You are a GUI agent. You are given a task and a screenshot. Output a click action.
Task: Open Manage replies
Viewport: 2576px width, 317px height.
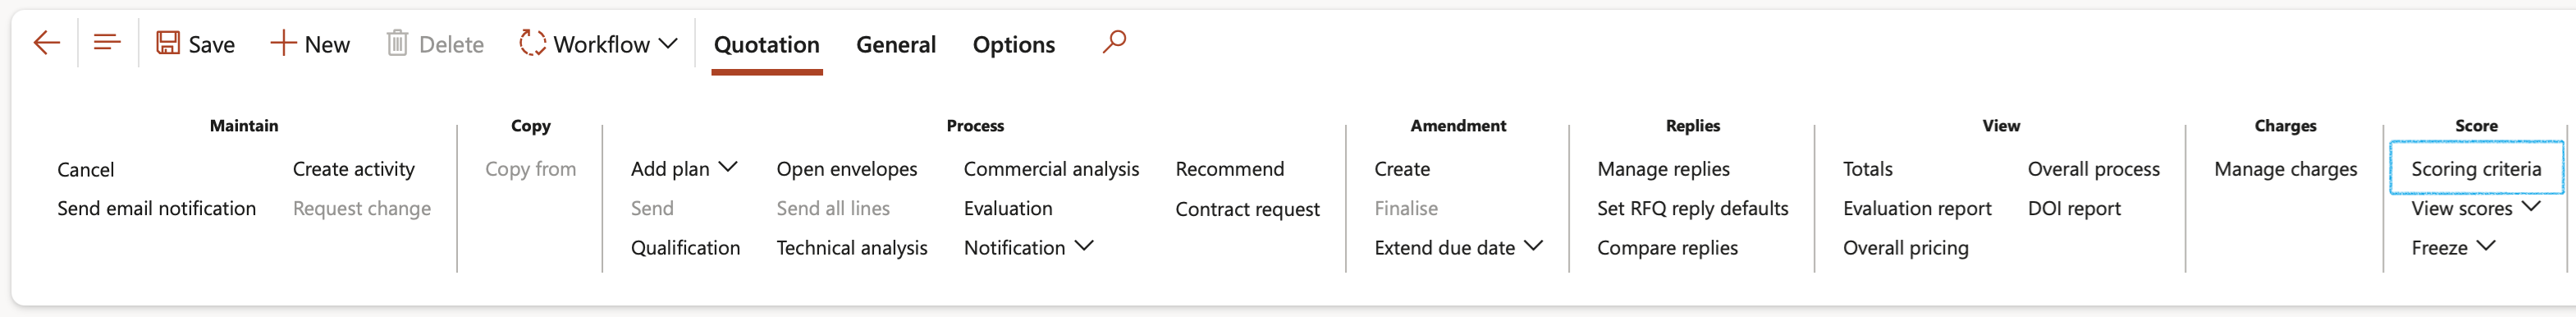1663,169
